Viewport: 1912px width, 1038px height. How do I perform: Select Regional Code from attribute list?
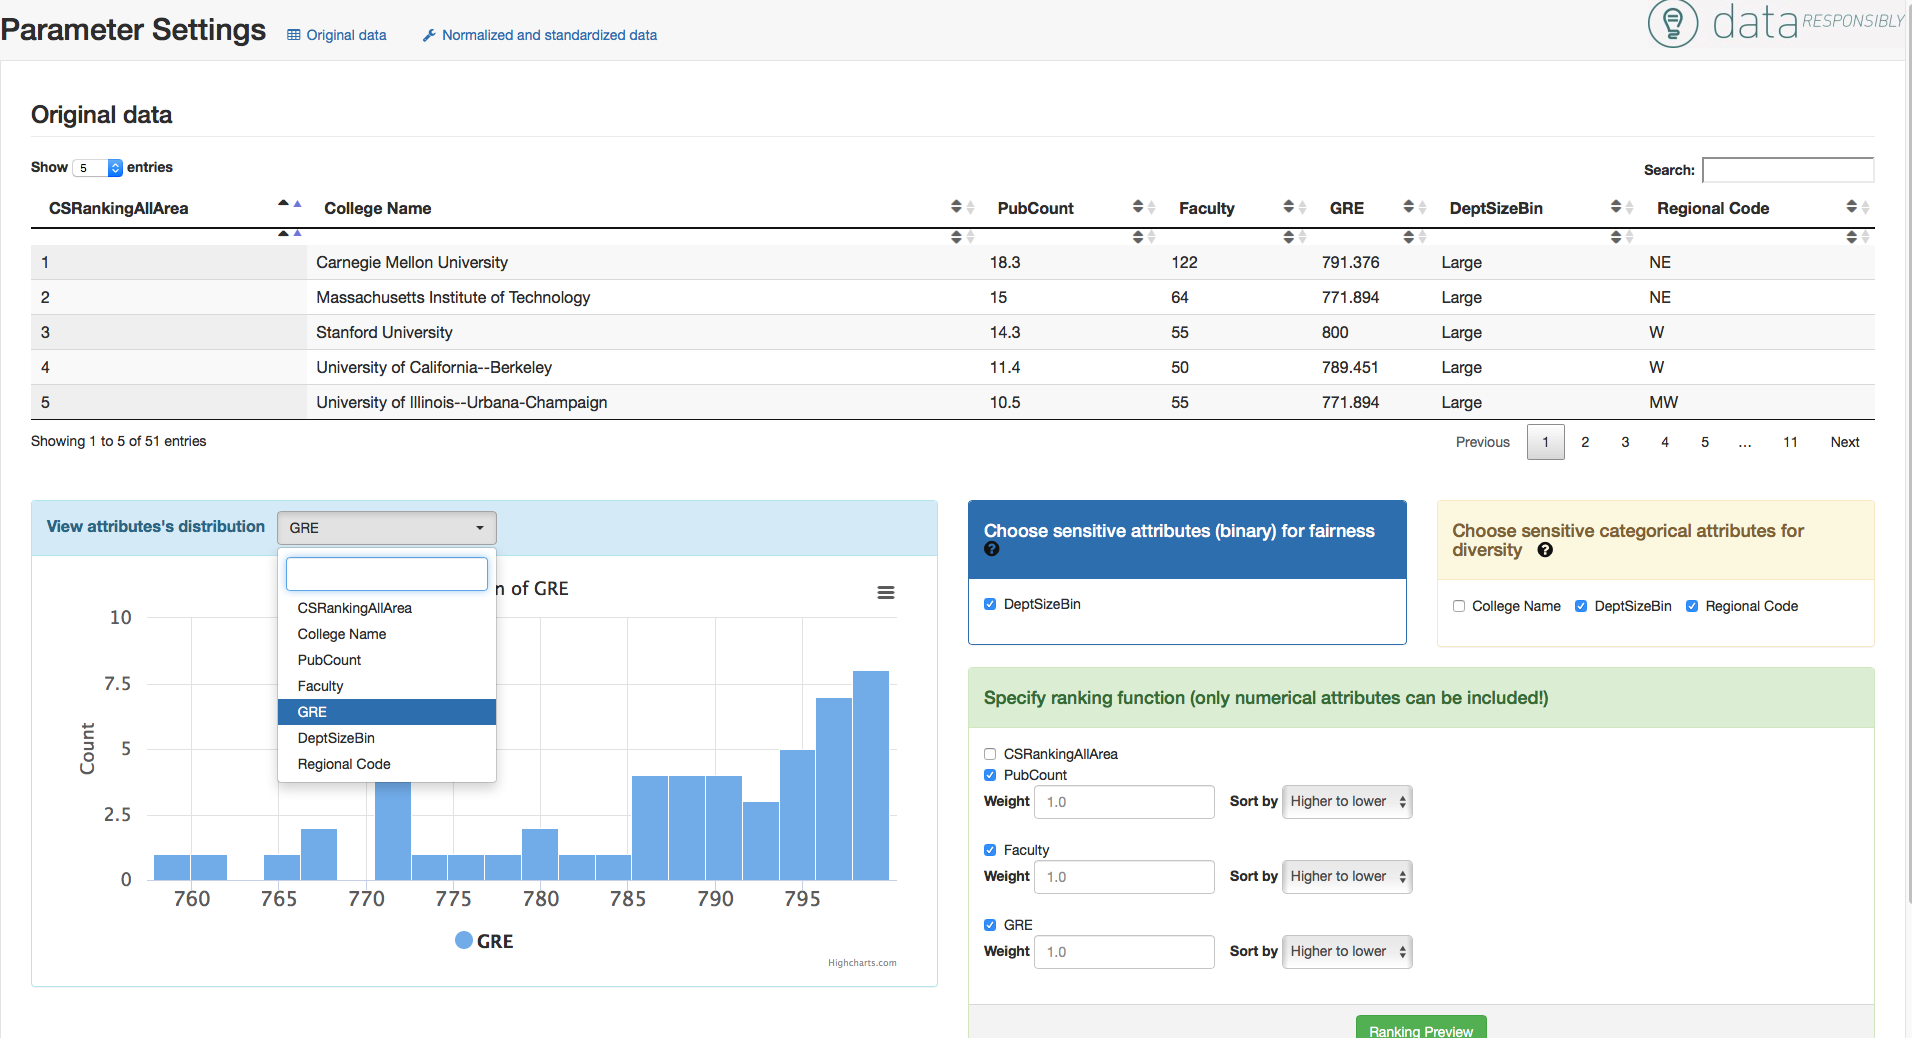click(x=387, y=764)
